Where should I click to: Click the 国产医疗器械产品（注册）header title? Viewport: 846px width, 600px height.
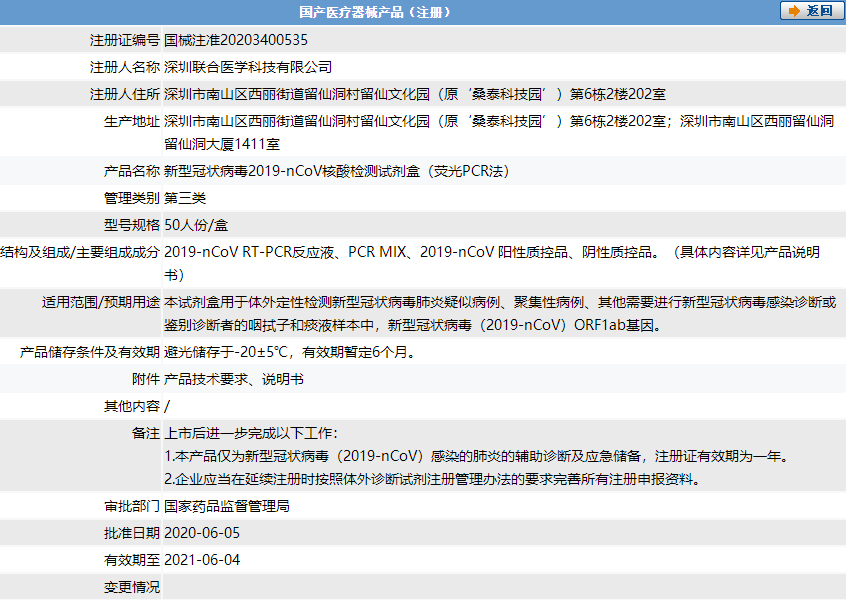pyautogui.click(x=375, y=12)
